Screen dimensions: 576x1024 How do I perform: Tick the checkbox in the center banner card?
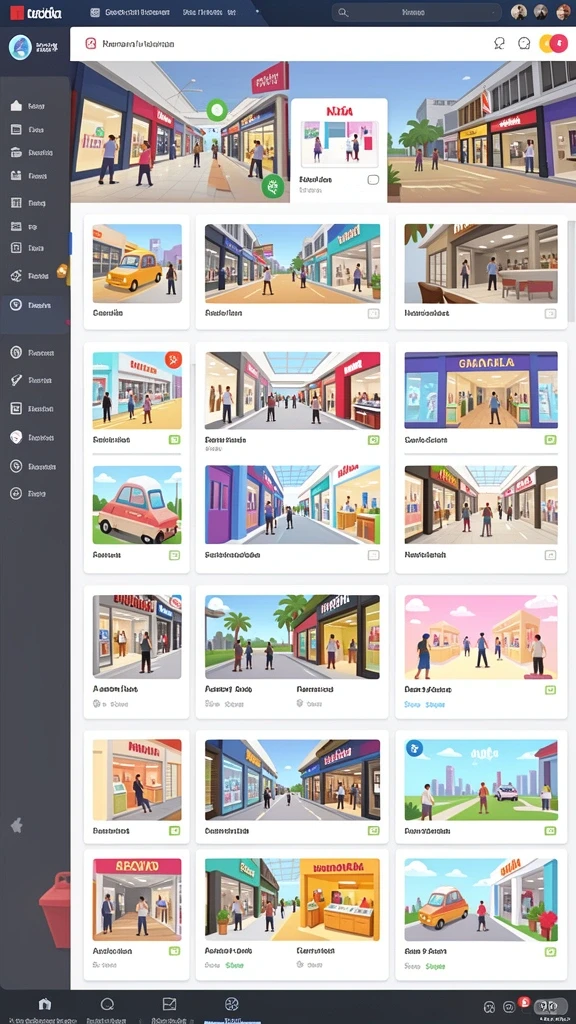click(x=373, y=180)
